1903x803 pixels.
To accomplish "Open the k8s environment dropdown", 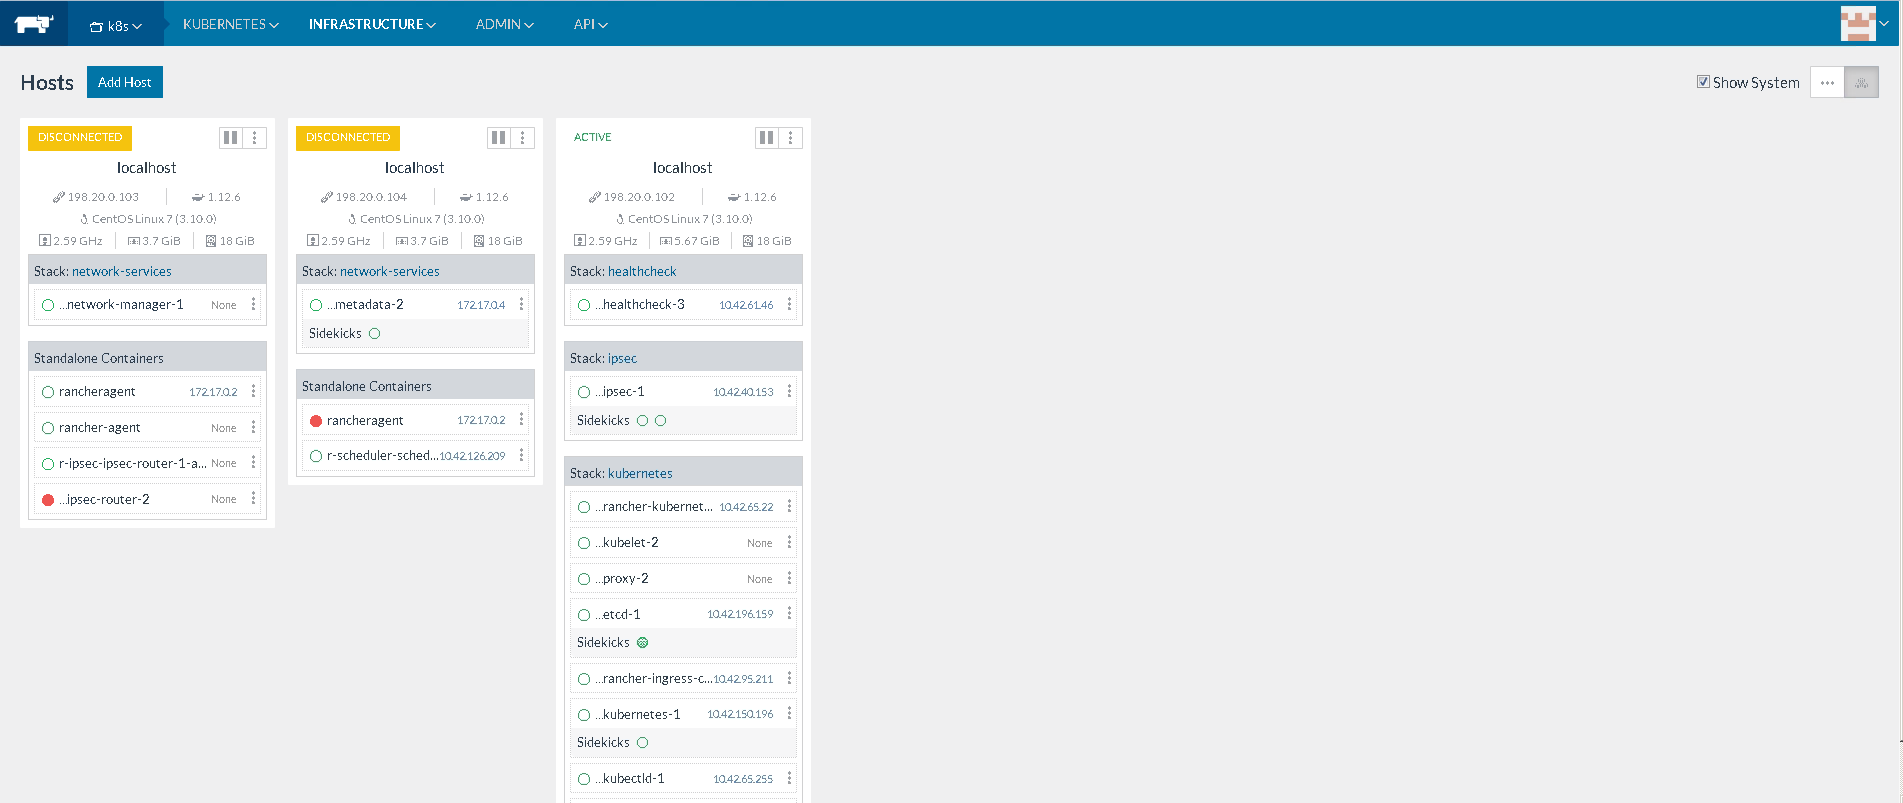I will pos(116,26).
